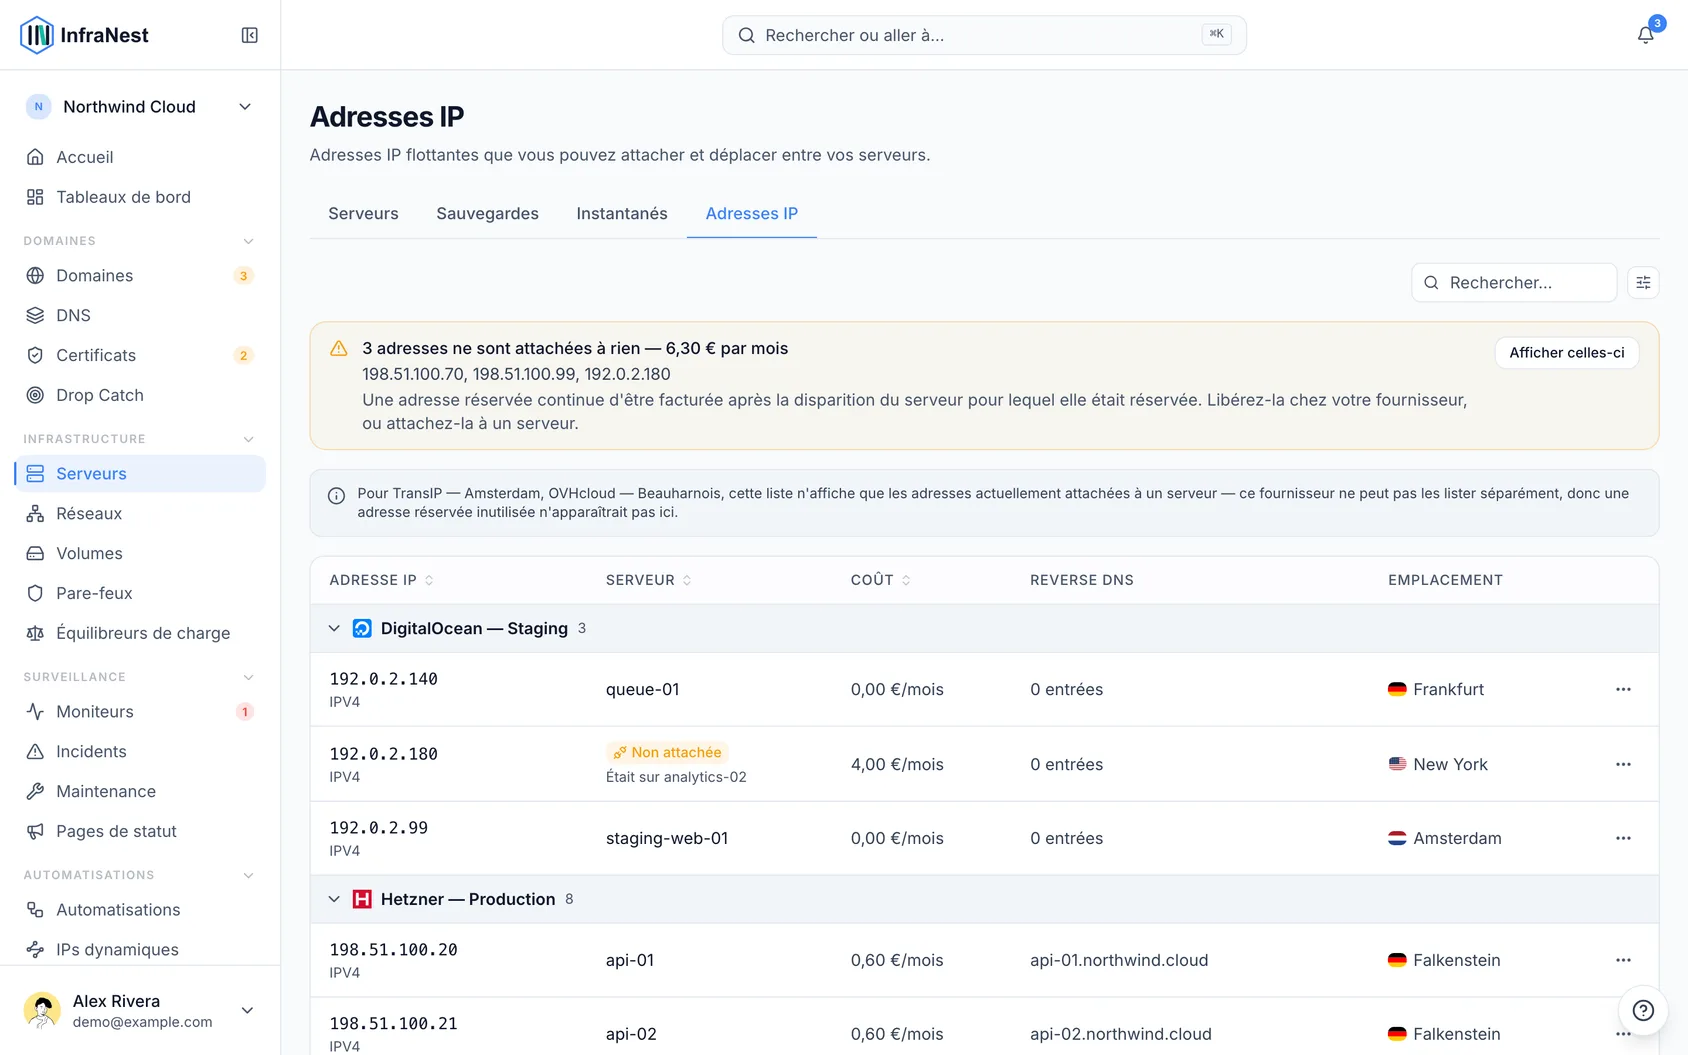Collapse the sidebar panel icon
1688x1055 pixels.
coord(250,35)
